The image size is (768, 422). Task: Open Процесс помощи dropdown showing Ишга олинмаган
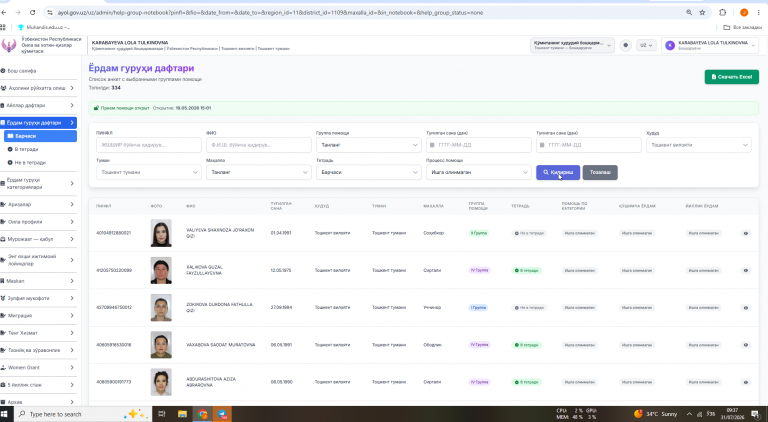479,172
